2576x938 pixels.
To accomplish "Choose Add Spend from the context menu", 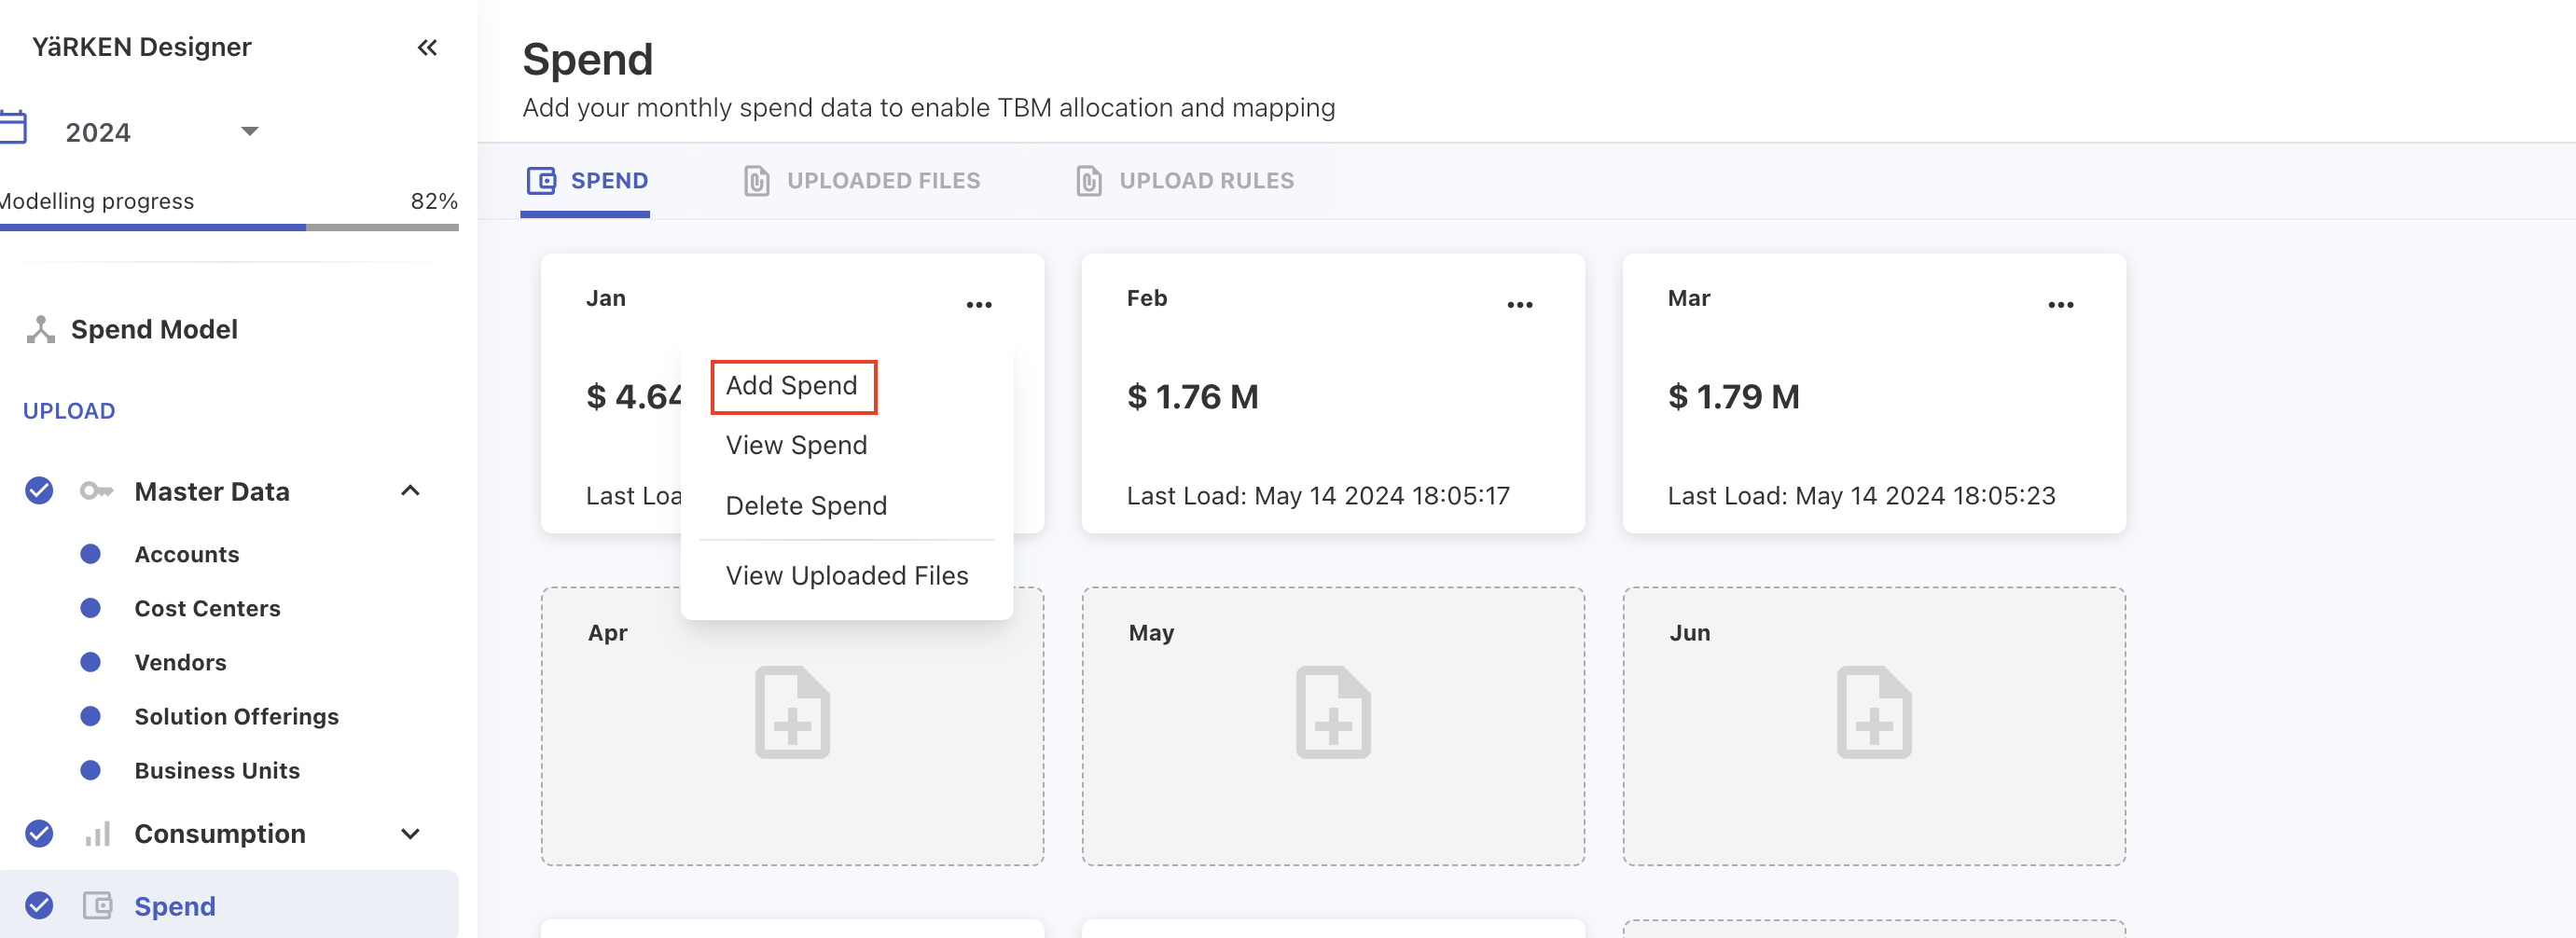I will tap(792, 386).
